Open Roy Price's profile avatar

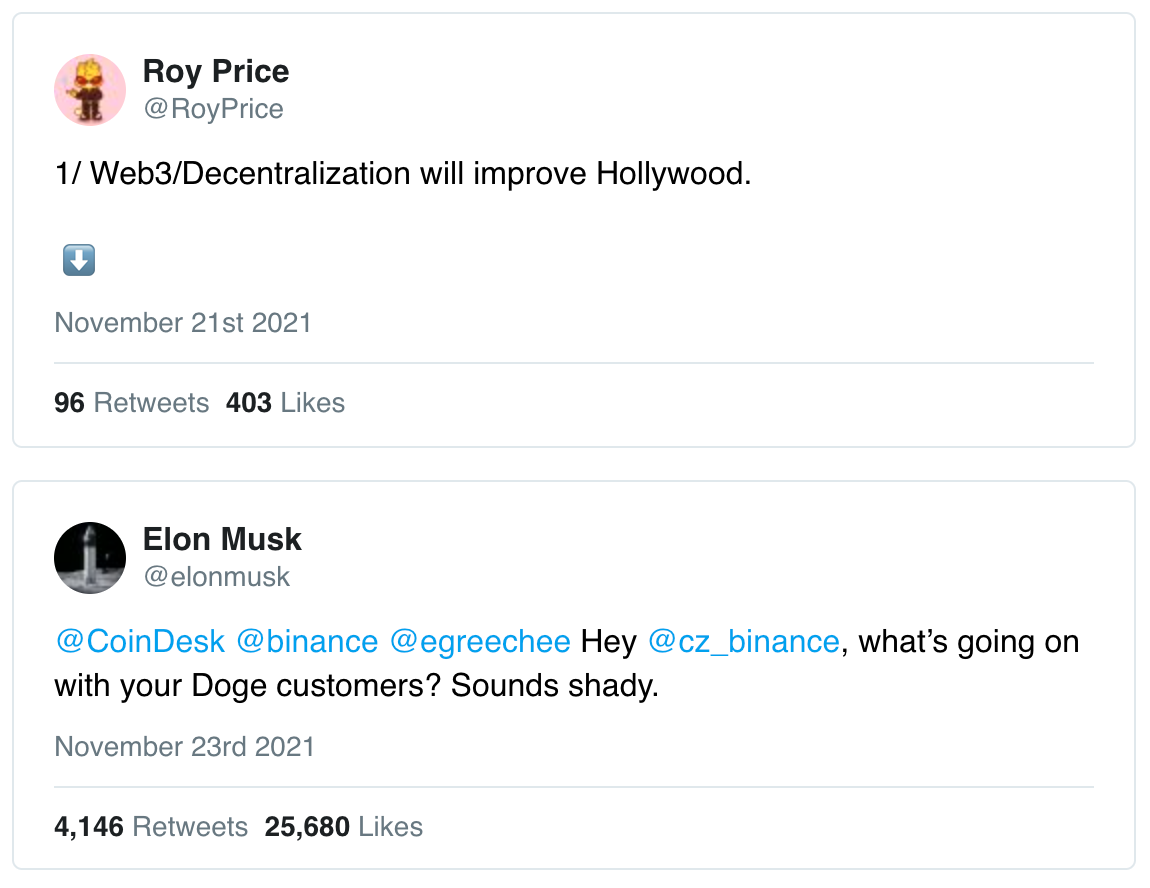tap(90, 89)
